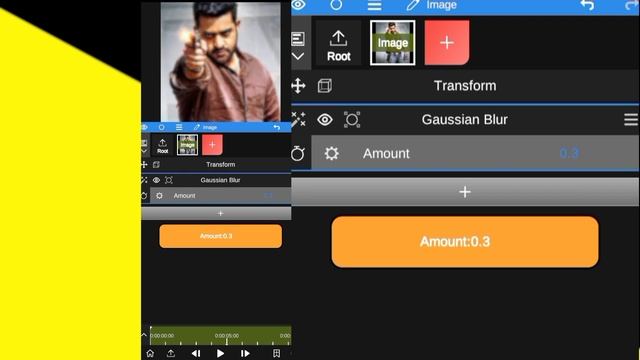This screenshot has width=640, height=360.
Task: Tap the Root button in small app panel
Action: pyautogui.click(x=162, y=145)
